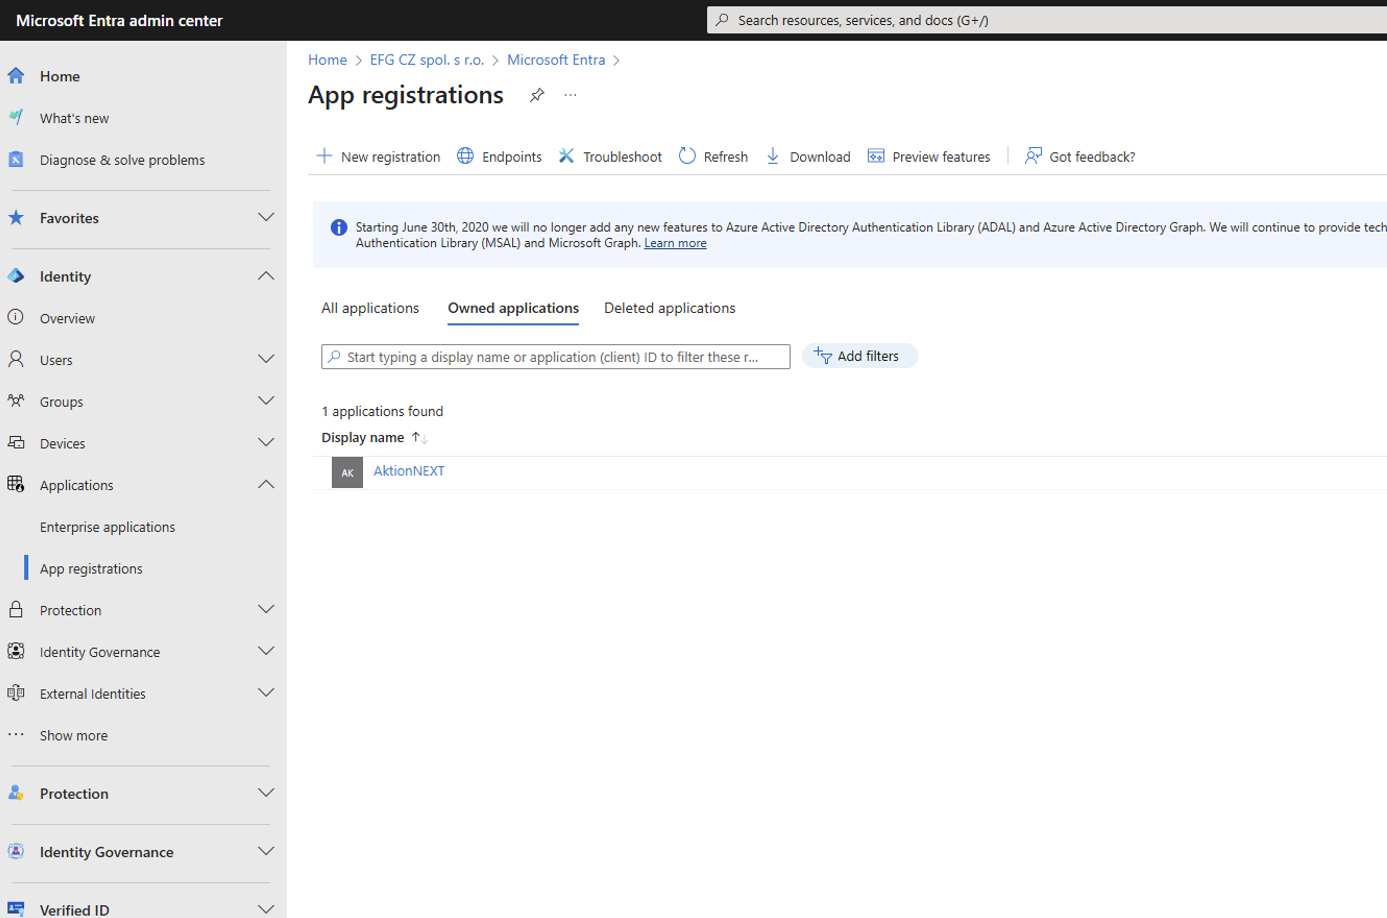Image resolution: width=1387 pixels, height=918 pixels.
Task: Open Enterprise applications in sidebar
Action: (x=107, y=527)
